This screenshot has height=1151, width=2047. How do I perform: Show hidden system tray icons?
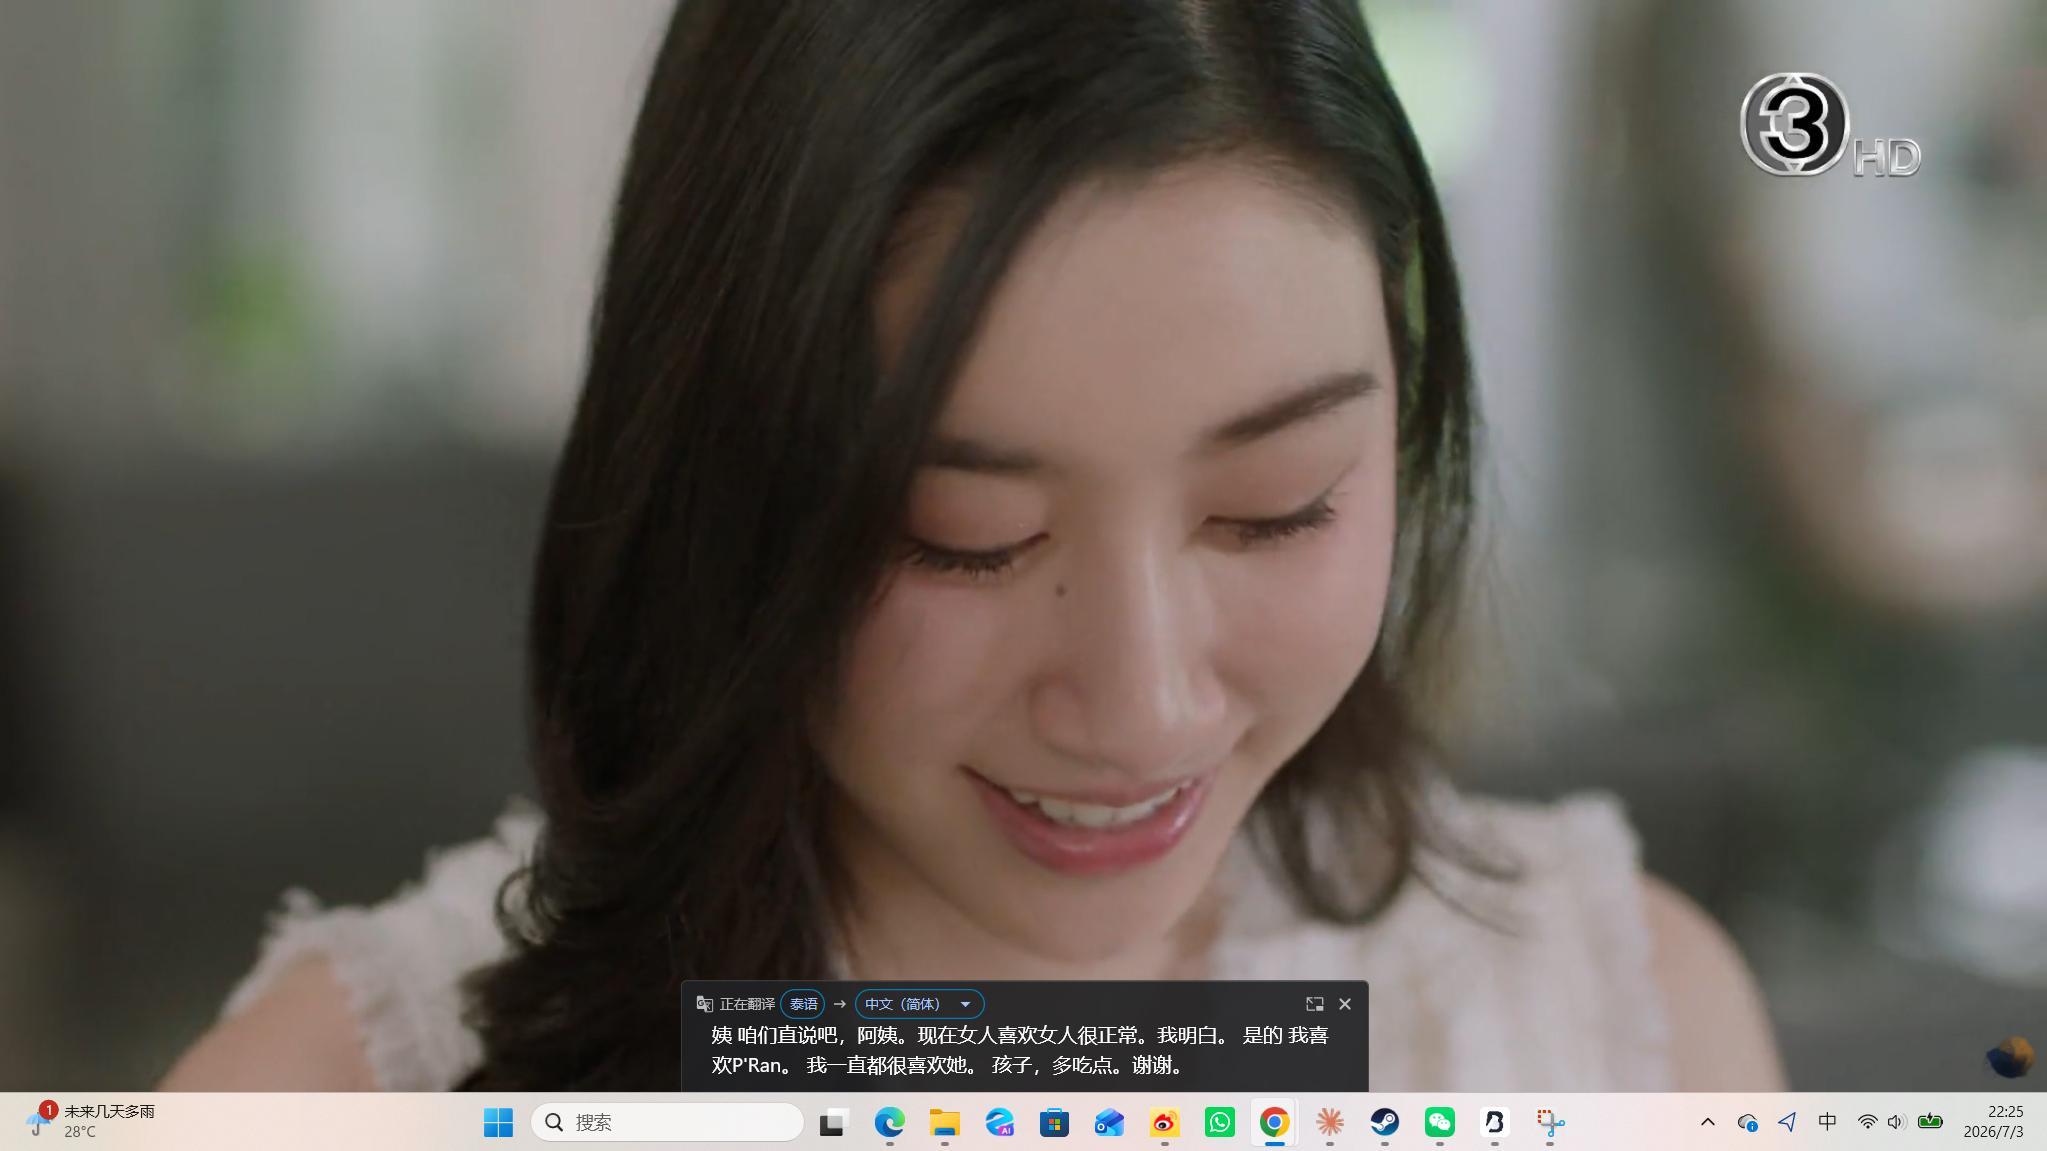pyautogui.click(x=1708, y=1122)
